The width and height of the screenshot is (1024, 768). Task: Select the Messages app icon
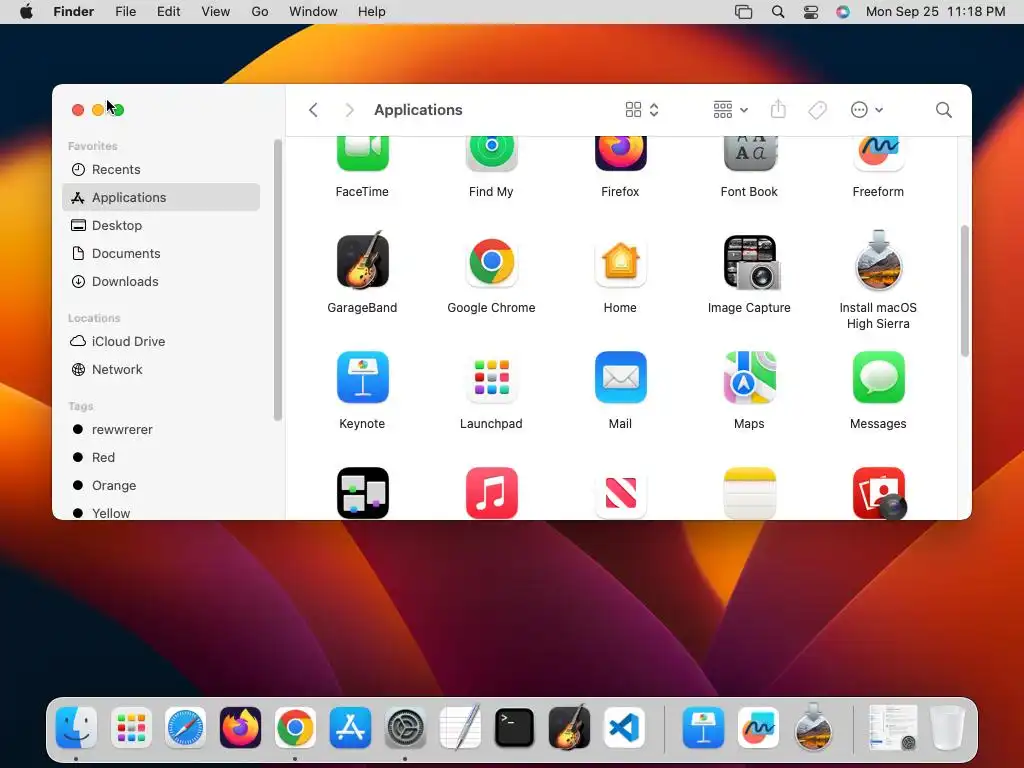pyautogui.click(x=878, y=377)
